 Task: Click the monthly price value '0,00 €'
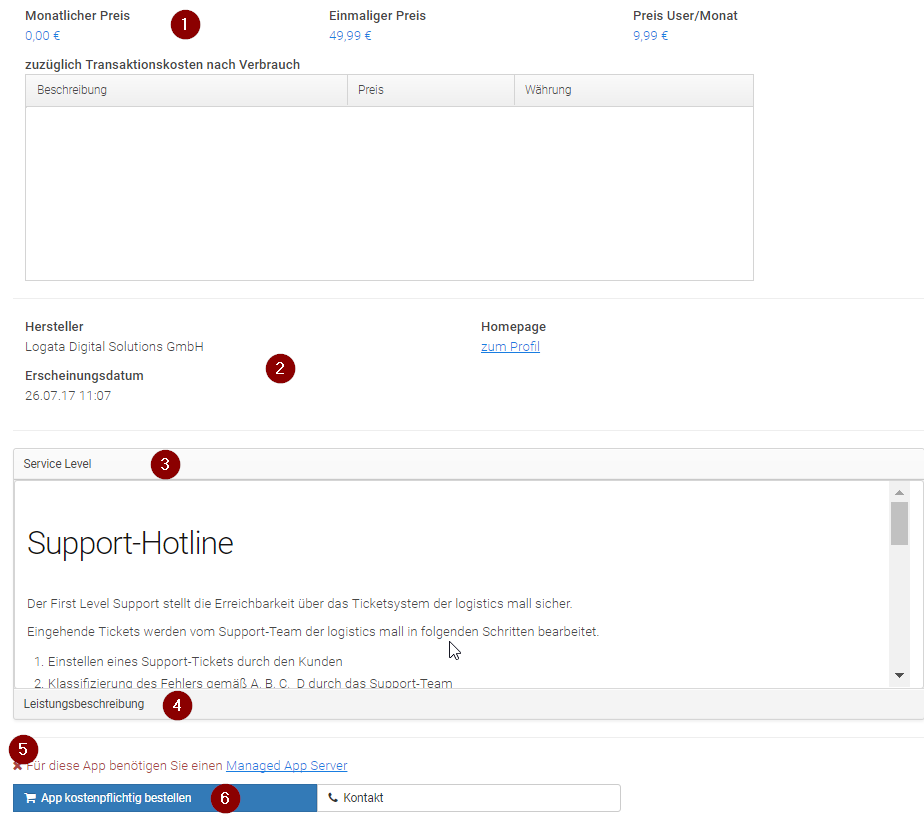[x=42, y=35]
